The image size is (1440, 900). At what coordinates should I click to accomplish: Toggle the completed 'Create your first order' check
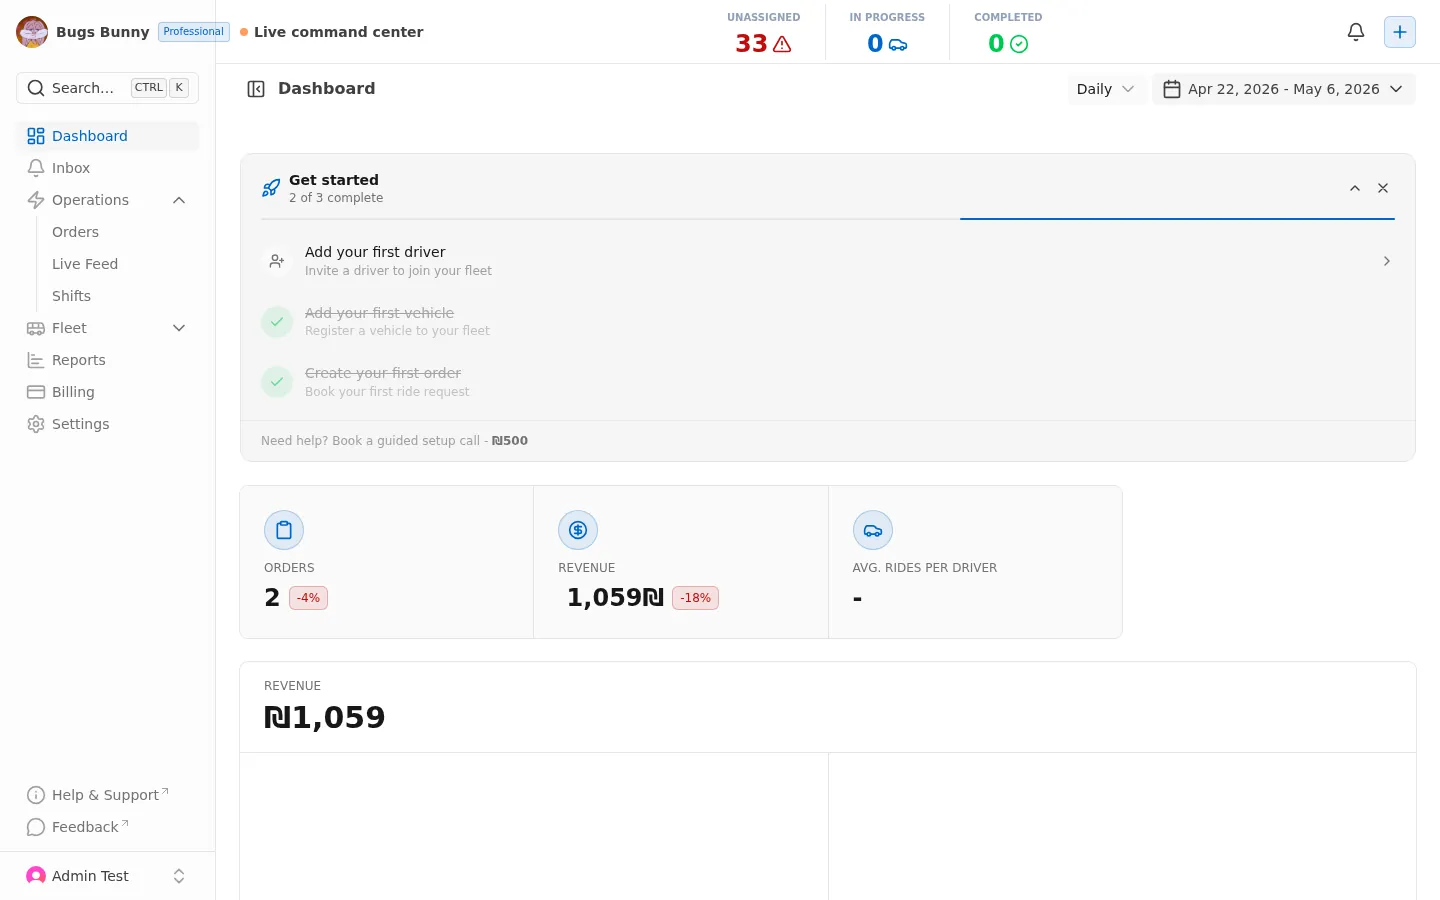(277, 382)
